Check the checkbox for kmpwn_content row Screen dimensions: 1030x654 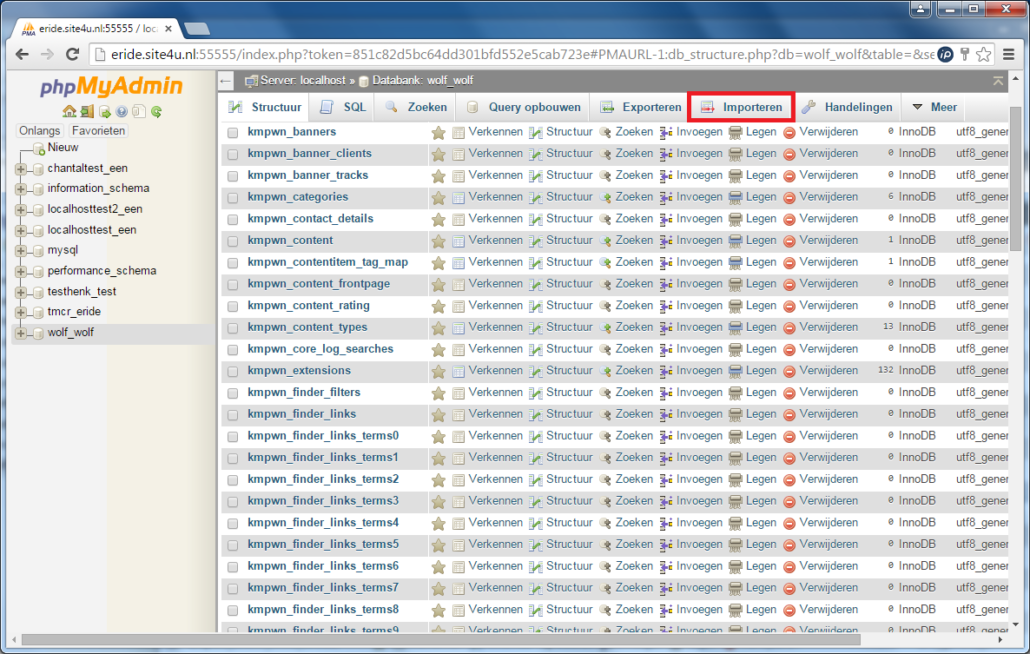click(231, 240)
